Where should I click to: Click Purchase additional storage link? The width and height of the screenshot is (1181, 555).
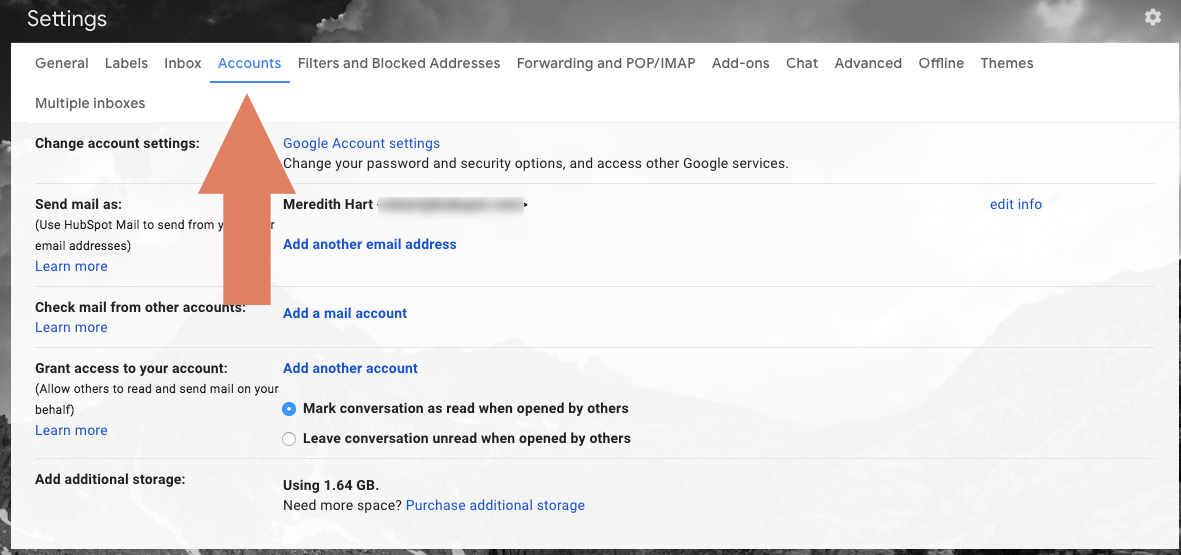pyautogui.click(x=495, y=505)
